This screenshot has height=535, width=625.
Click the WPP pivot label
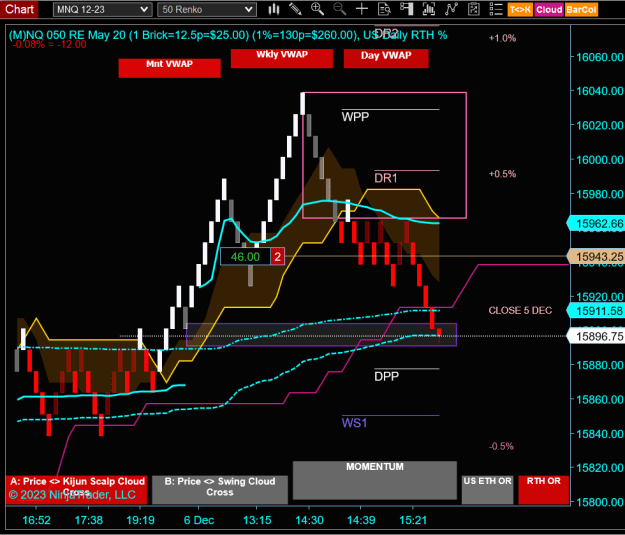coord(355,117)
